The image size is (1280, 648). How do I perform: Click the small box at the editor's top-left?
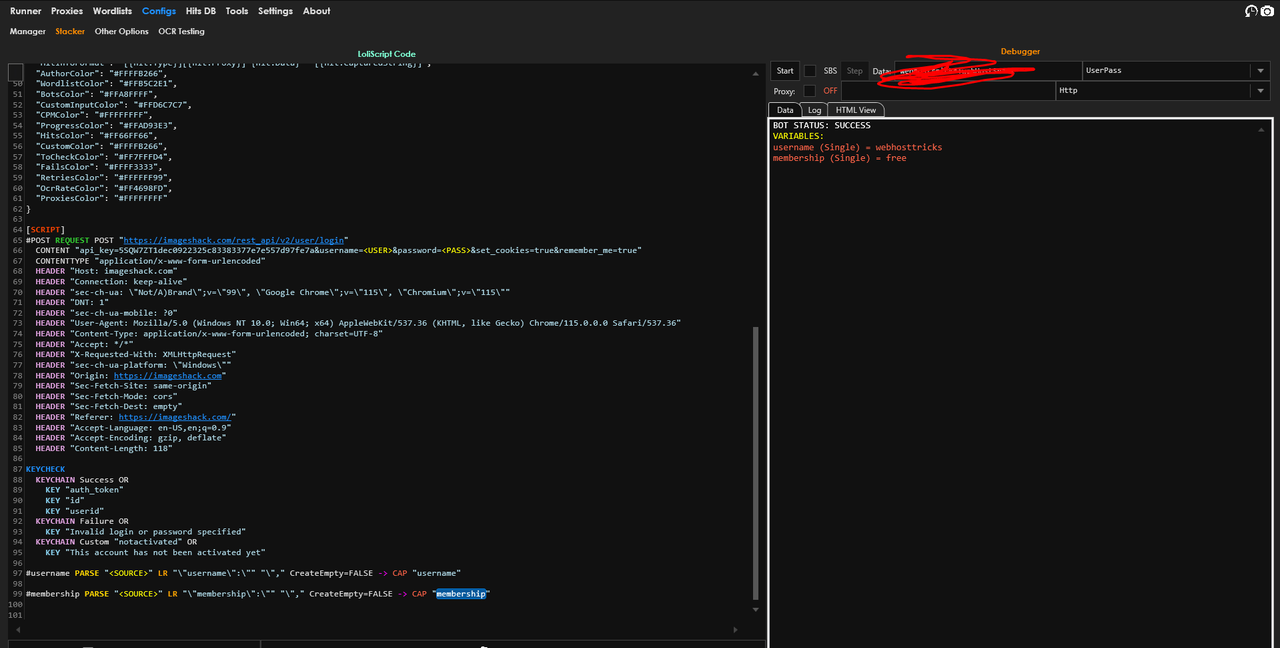pos(15,72)
